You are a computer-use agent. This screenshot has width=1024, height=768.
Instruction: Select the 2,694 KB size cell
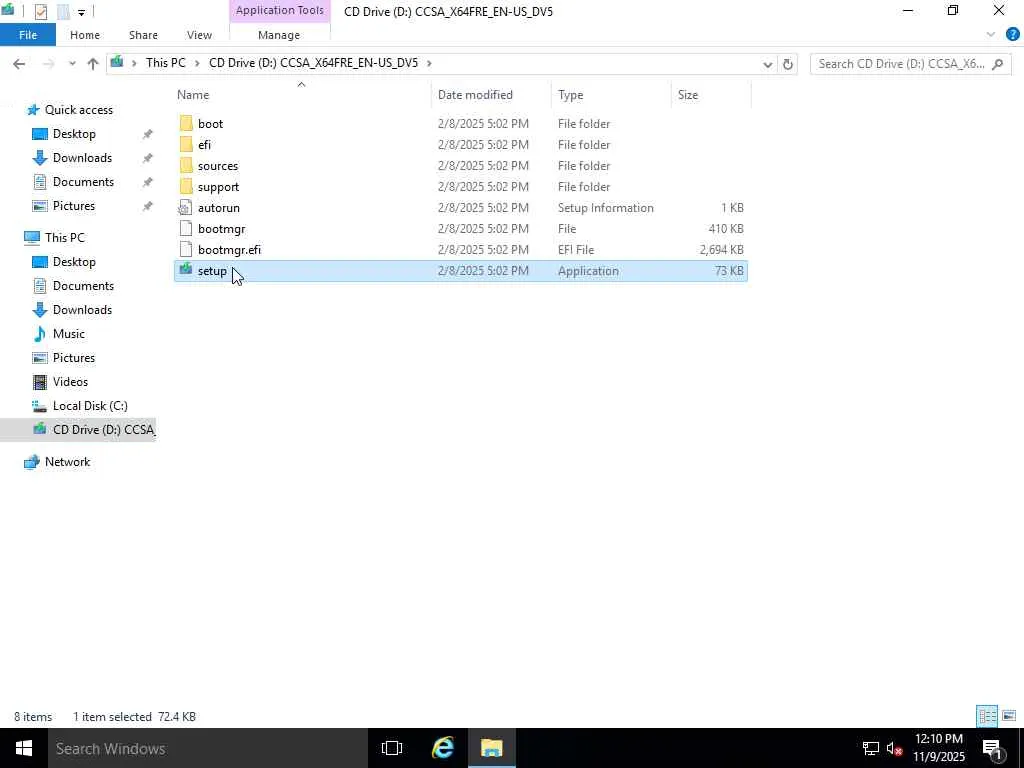(721, 249)
